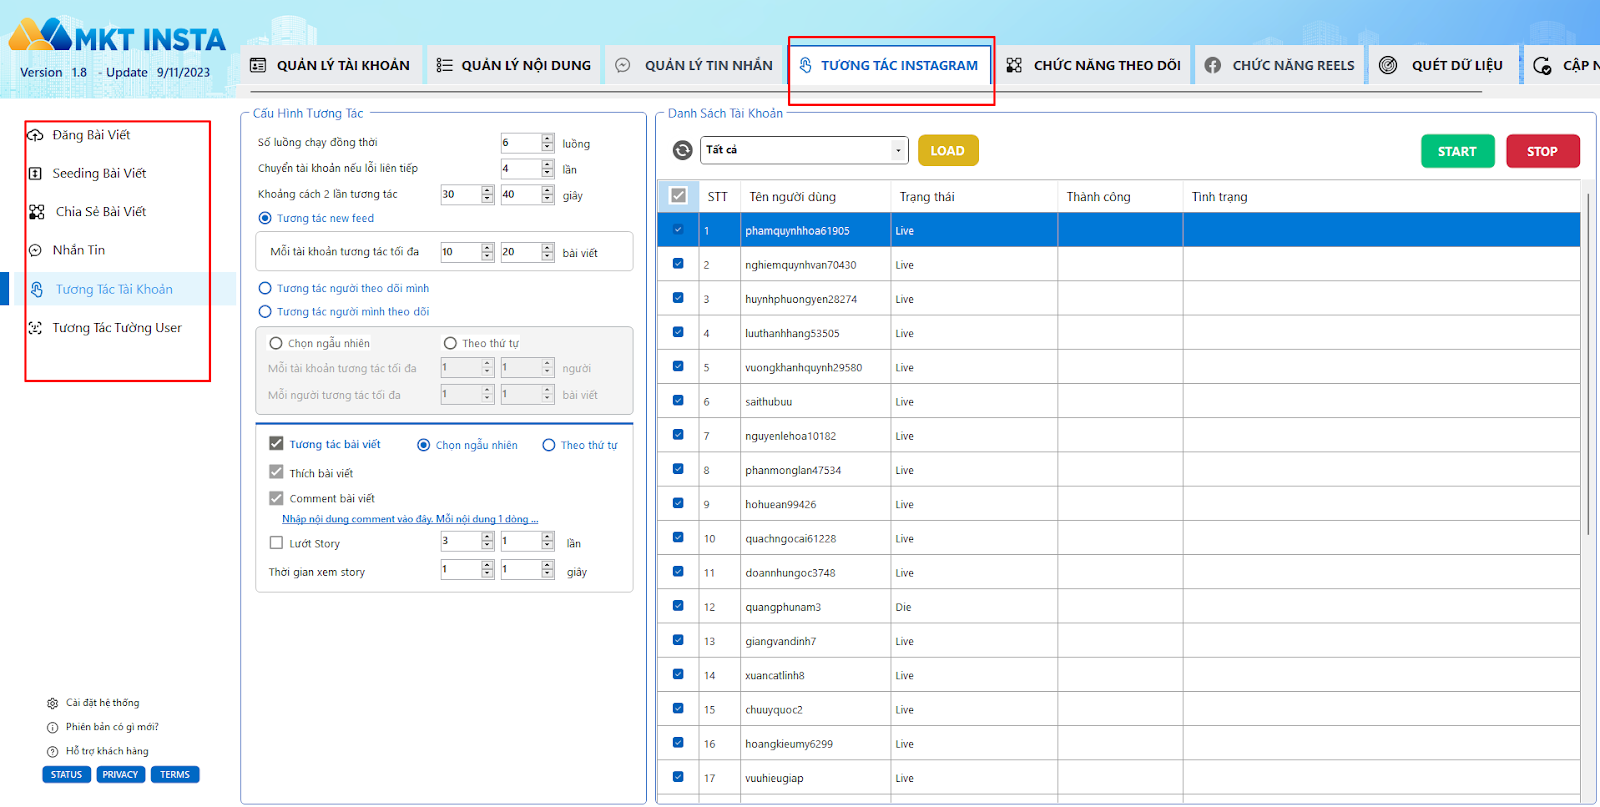
Task: Click the Chức Năng Reels Facebook icon
Action: [1212, 65]
